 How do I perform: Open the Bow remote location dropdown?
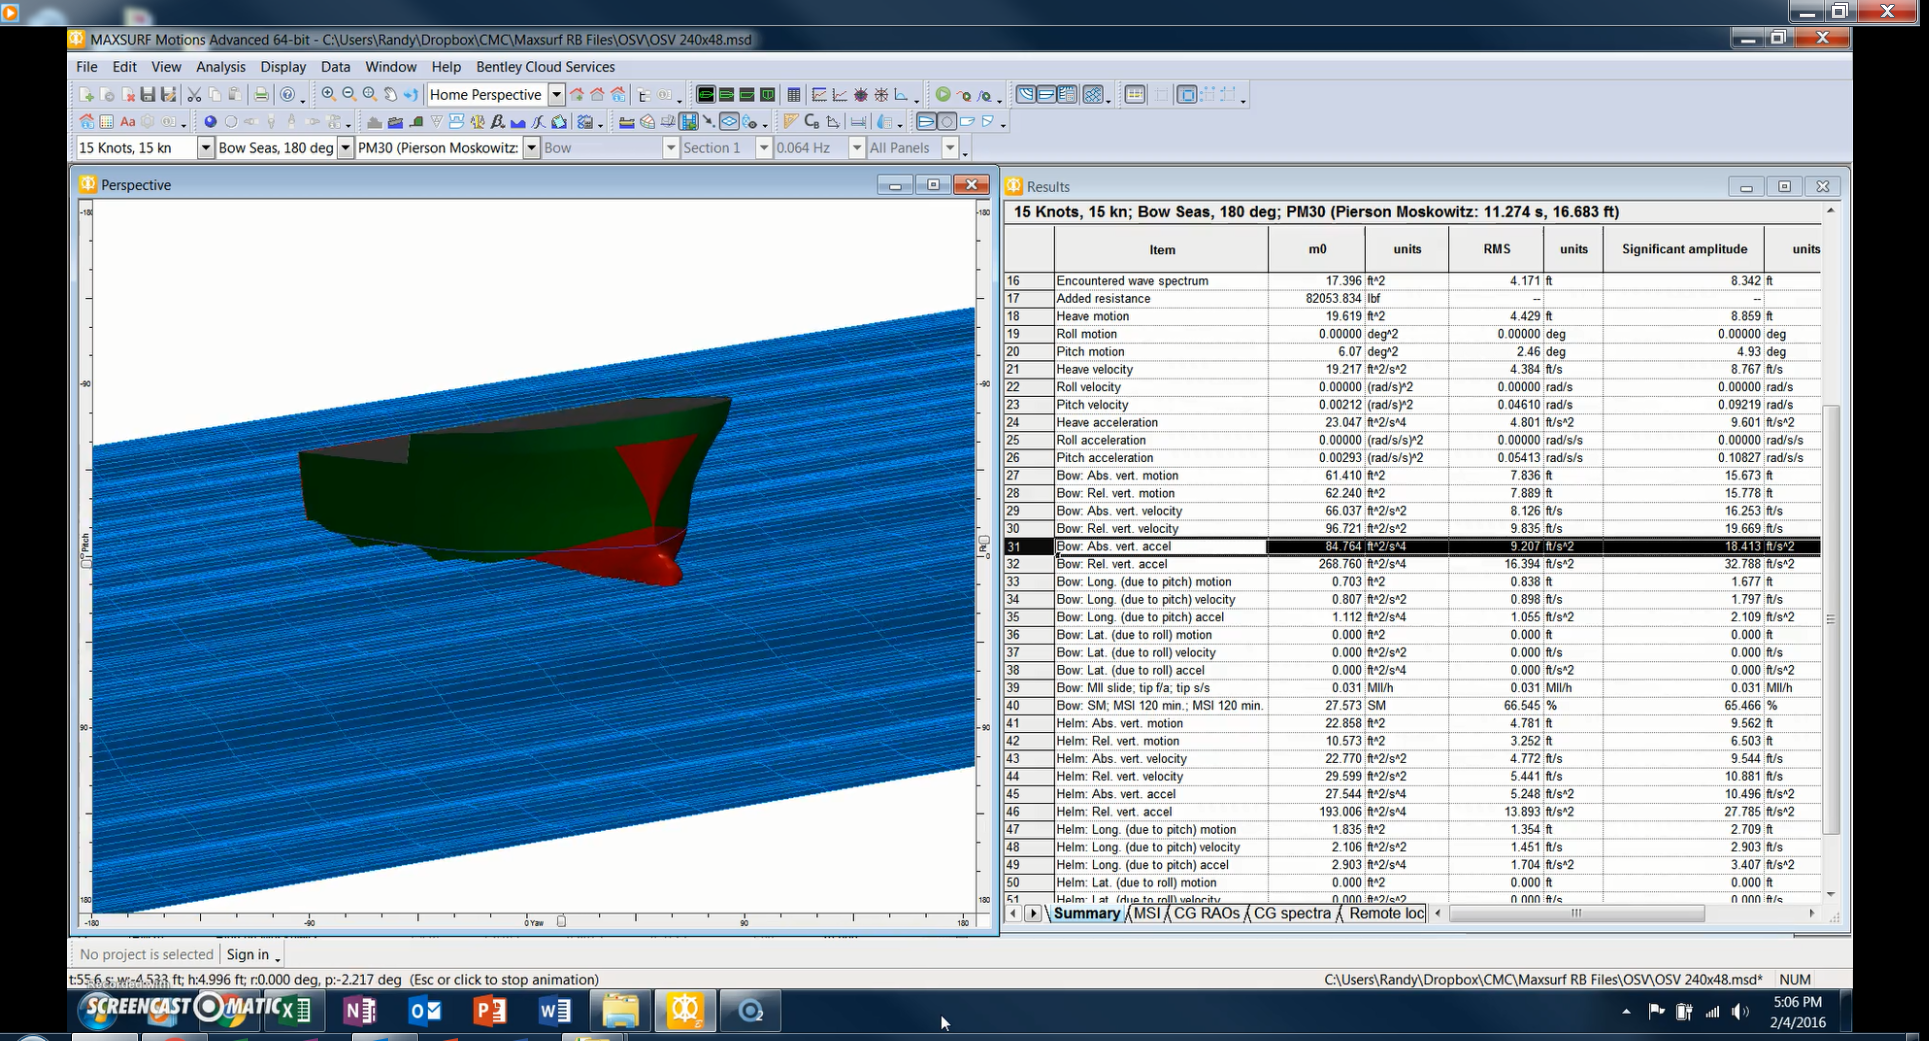(x=670, y=148)
